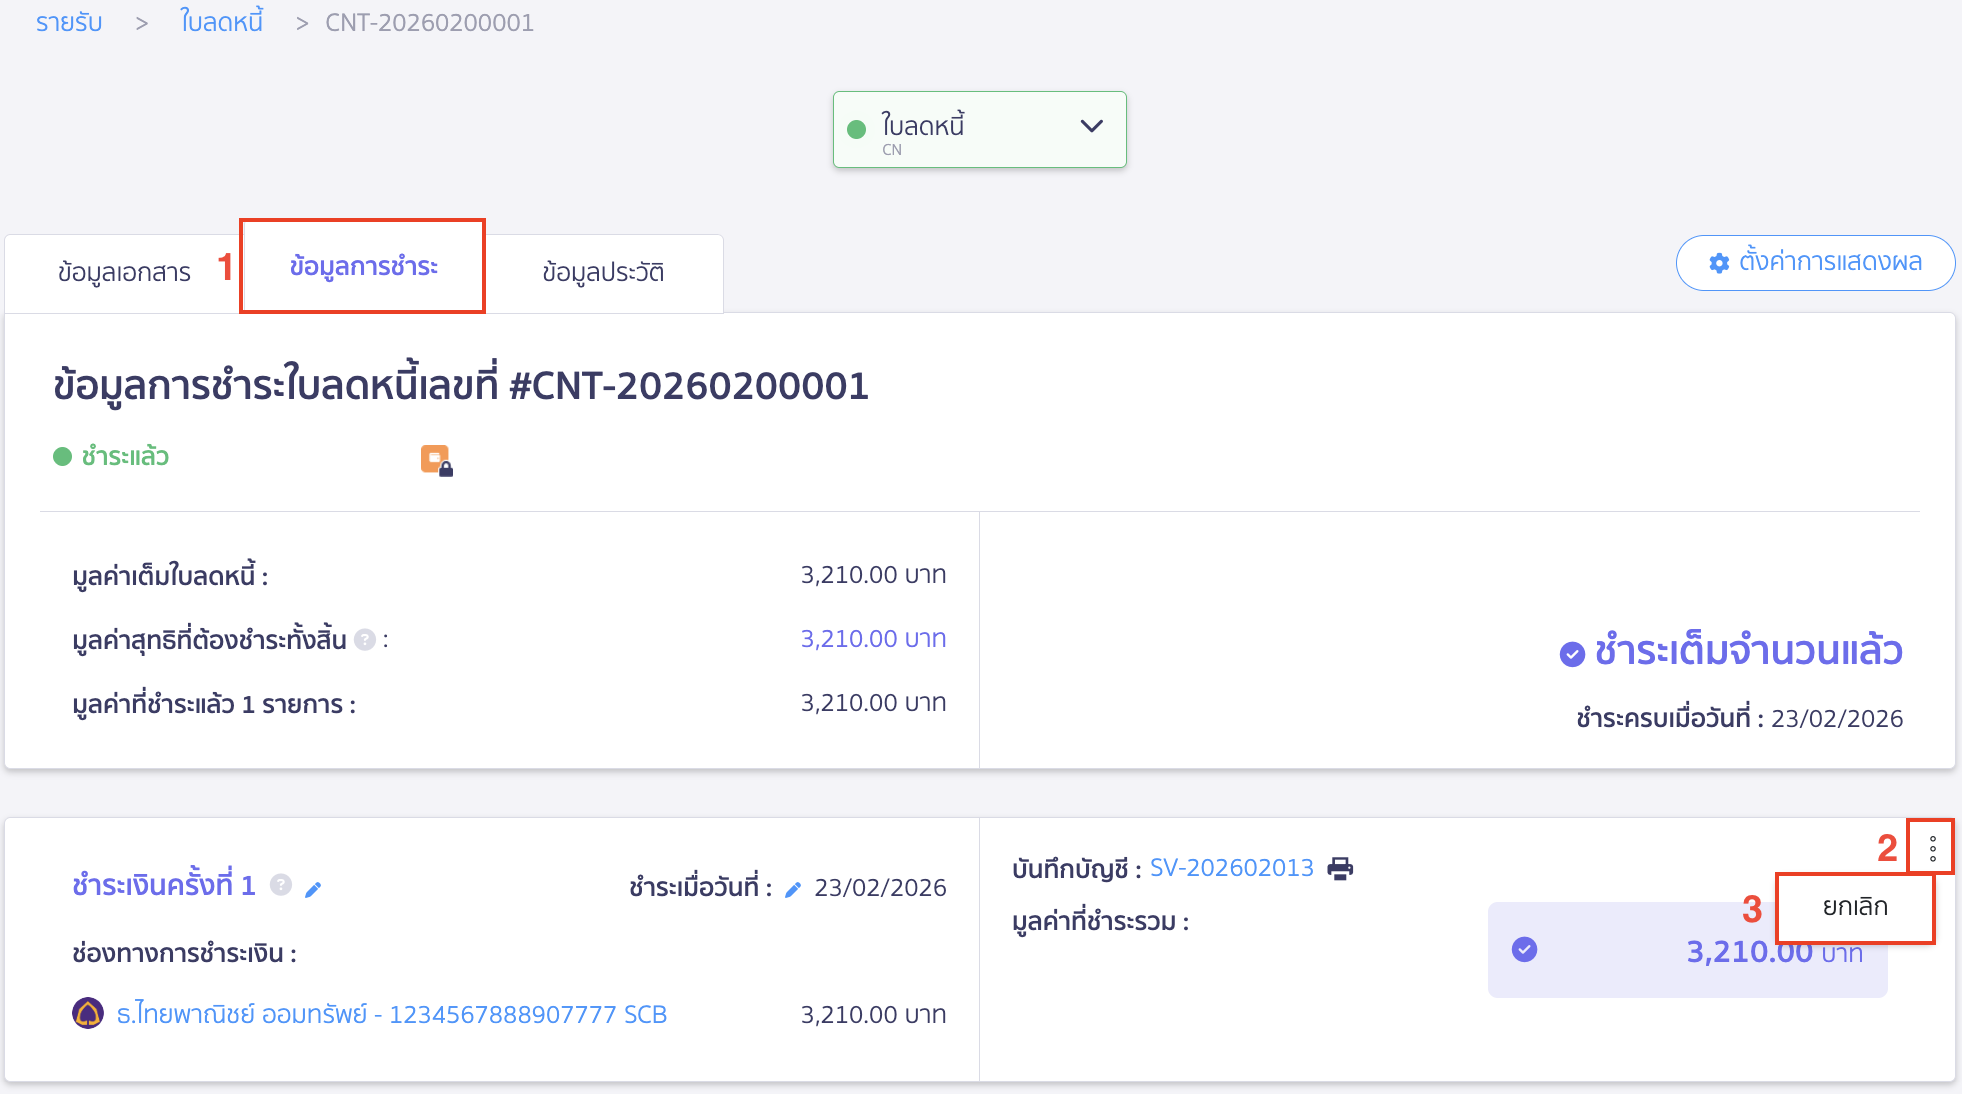Edit the payment date pencil icon
1962x1094 pixels.
pos(793,889)
